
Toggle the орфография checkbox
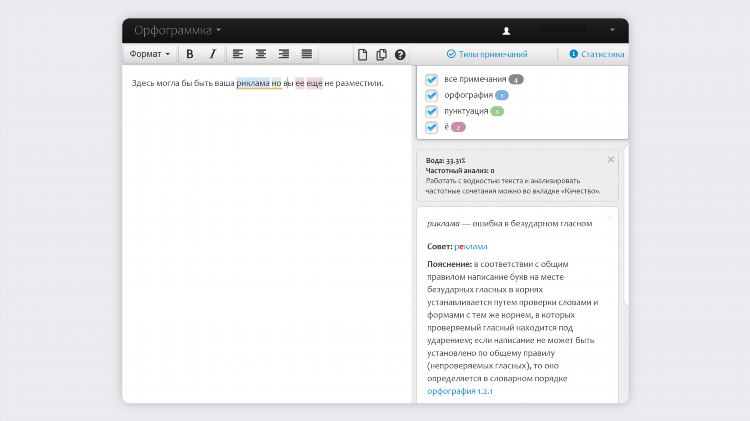[x=431, y=95]
